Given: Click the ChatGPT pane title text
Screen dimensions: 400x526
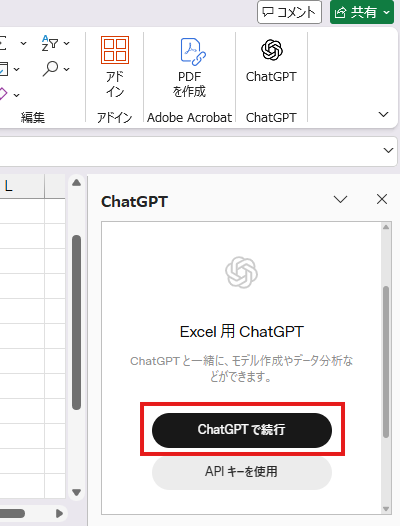Looking at the screenshot, I should 134,202.
